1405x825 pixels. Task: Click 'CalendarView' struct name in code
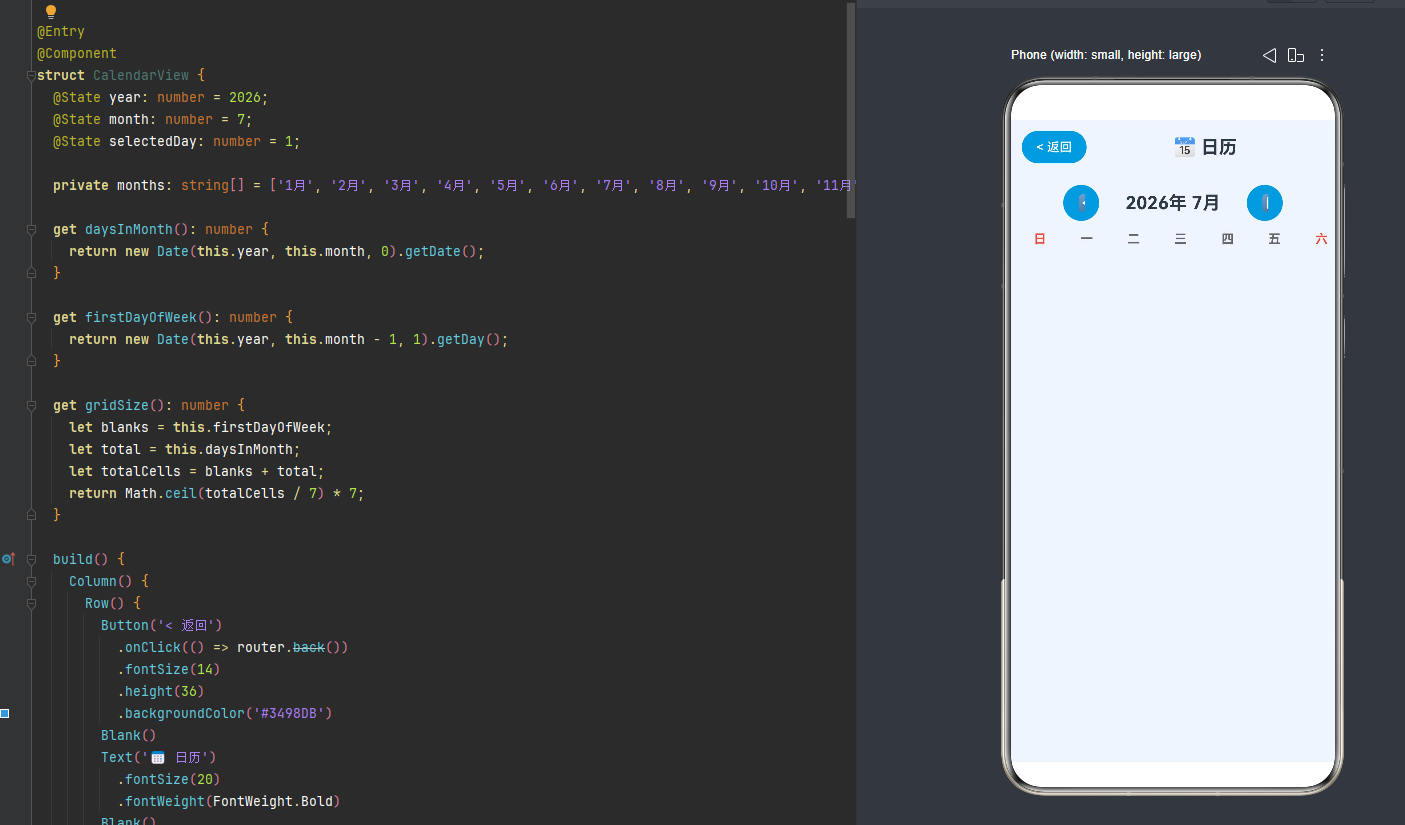(141, 75)
